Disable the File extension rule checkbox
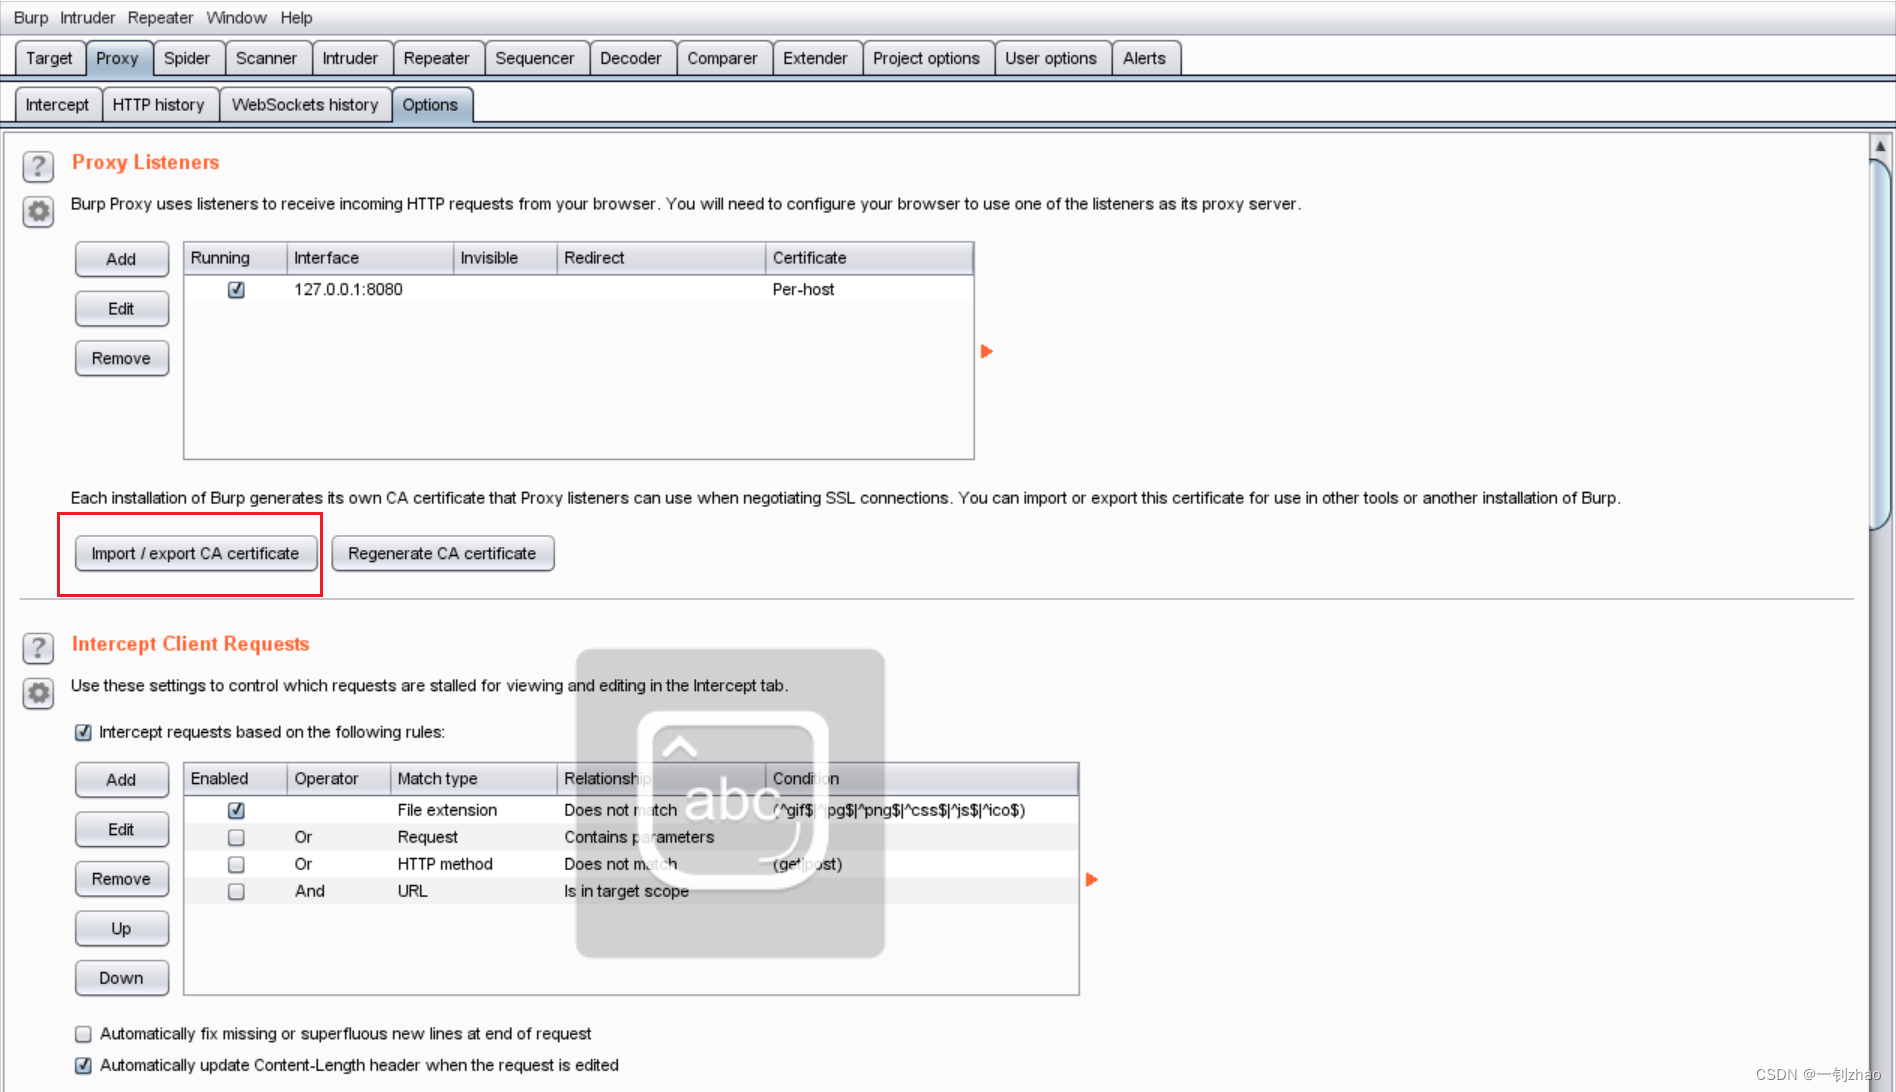The width and height of the screenshot is (1896, 1092). [x=236, y=810]
